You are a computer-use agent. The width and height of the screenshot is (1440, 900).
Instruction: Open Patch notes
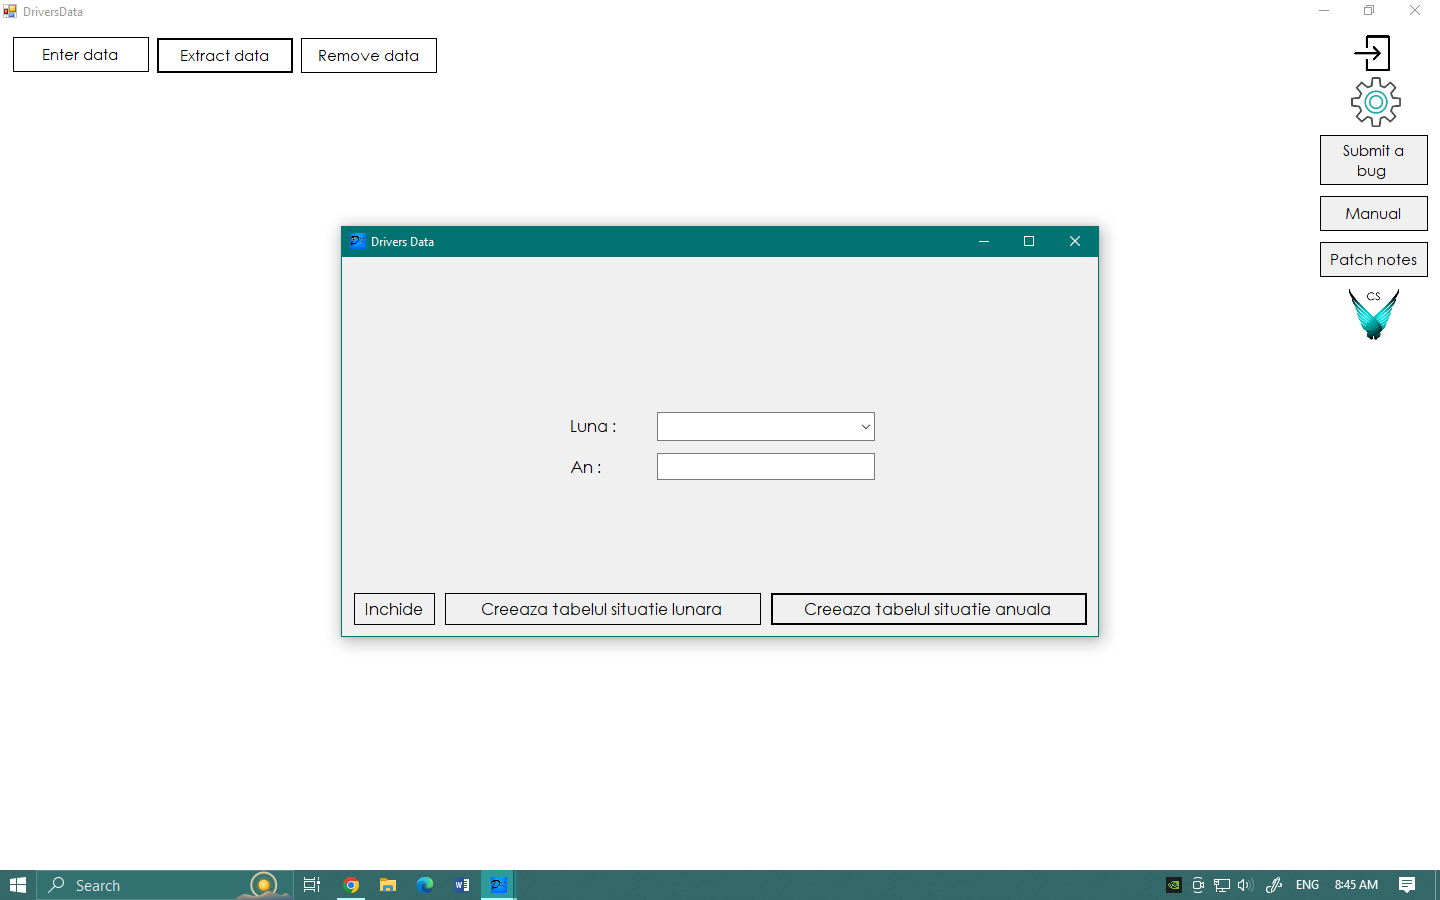(1374, 260)
